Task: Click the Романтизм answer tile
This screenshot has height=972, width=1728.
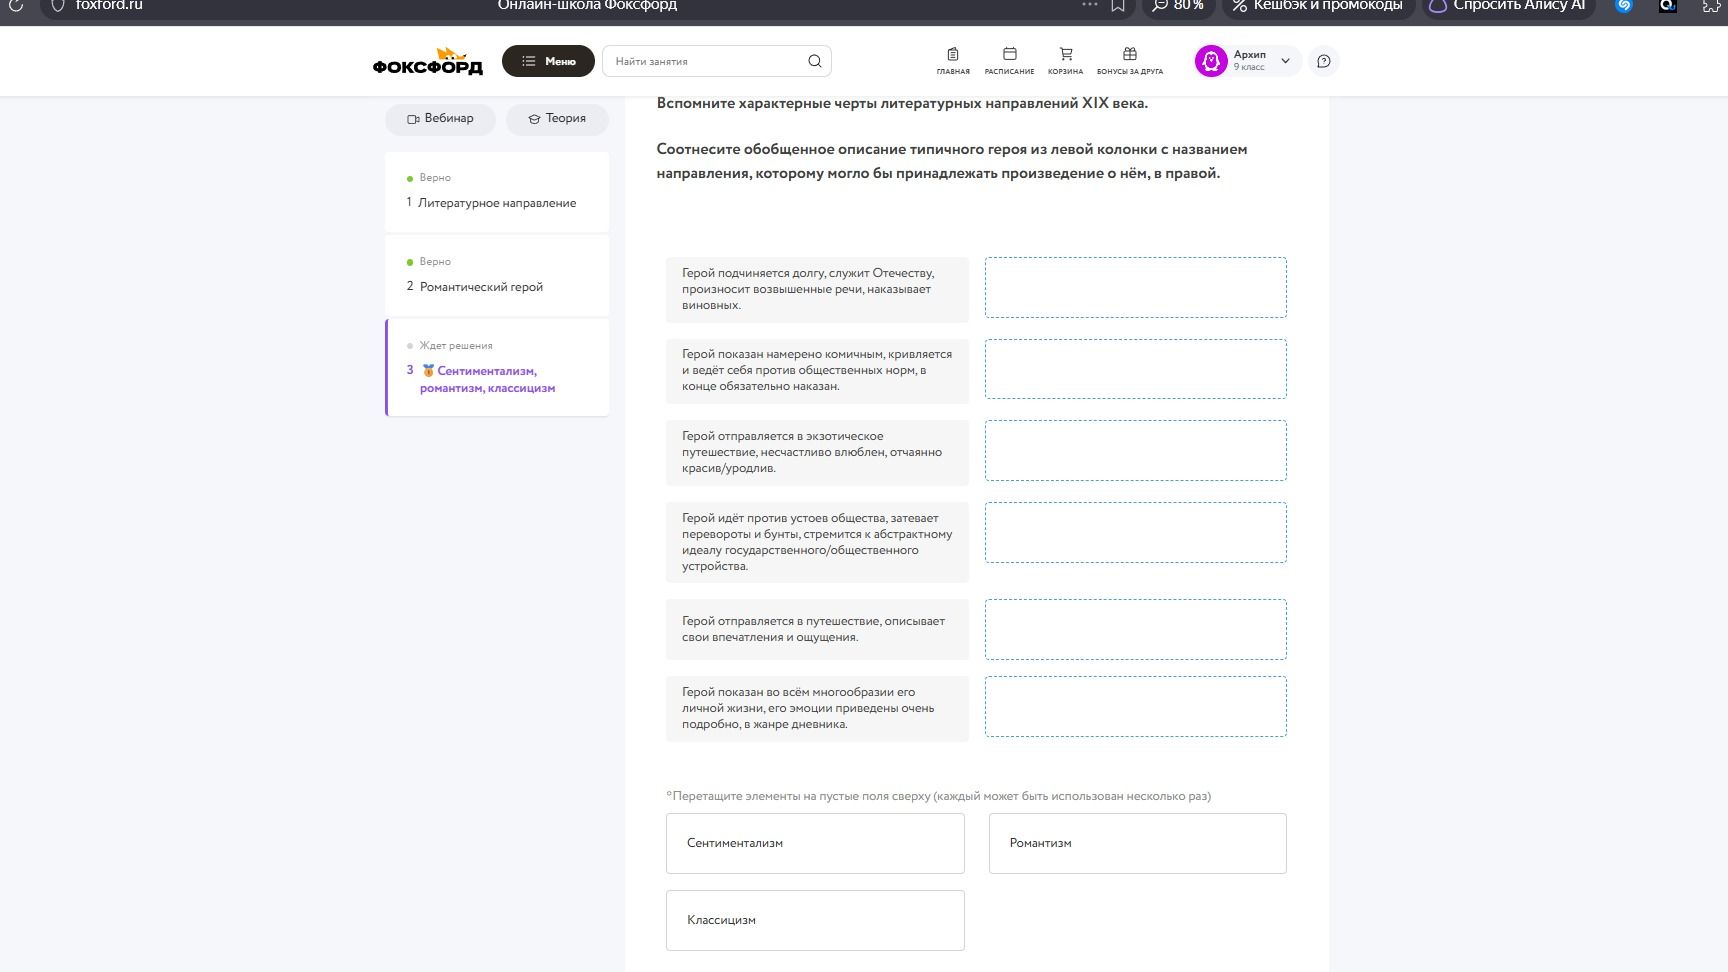Action: tap(1137, 843)
